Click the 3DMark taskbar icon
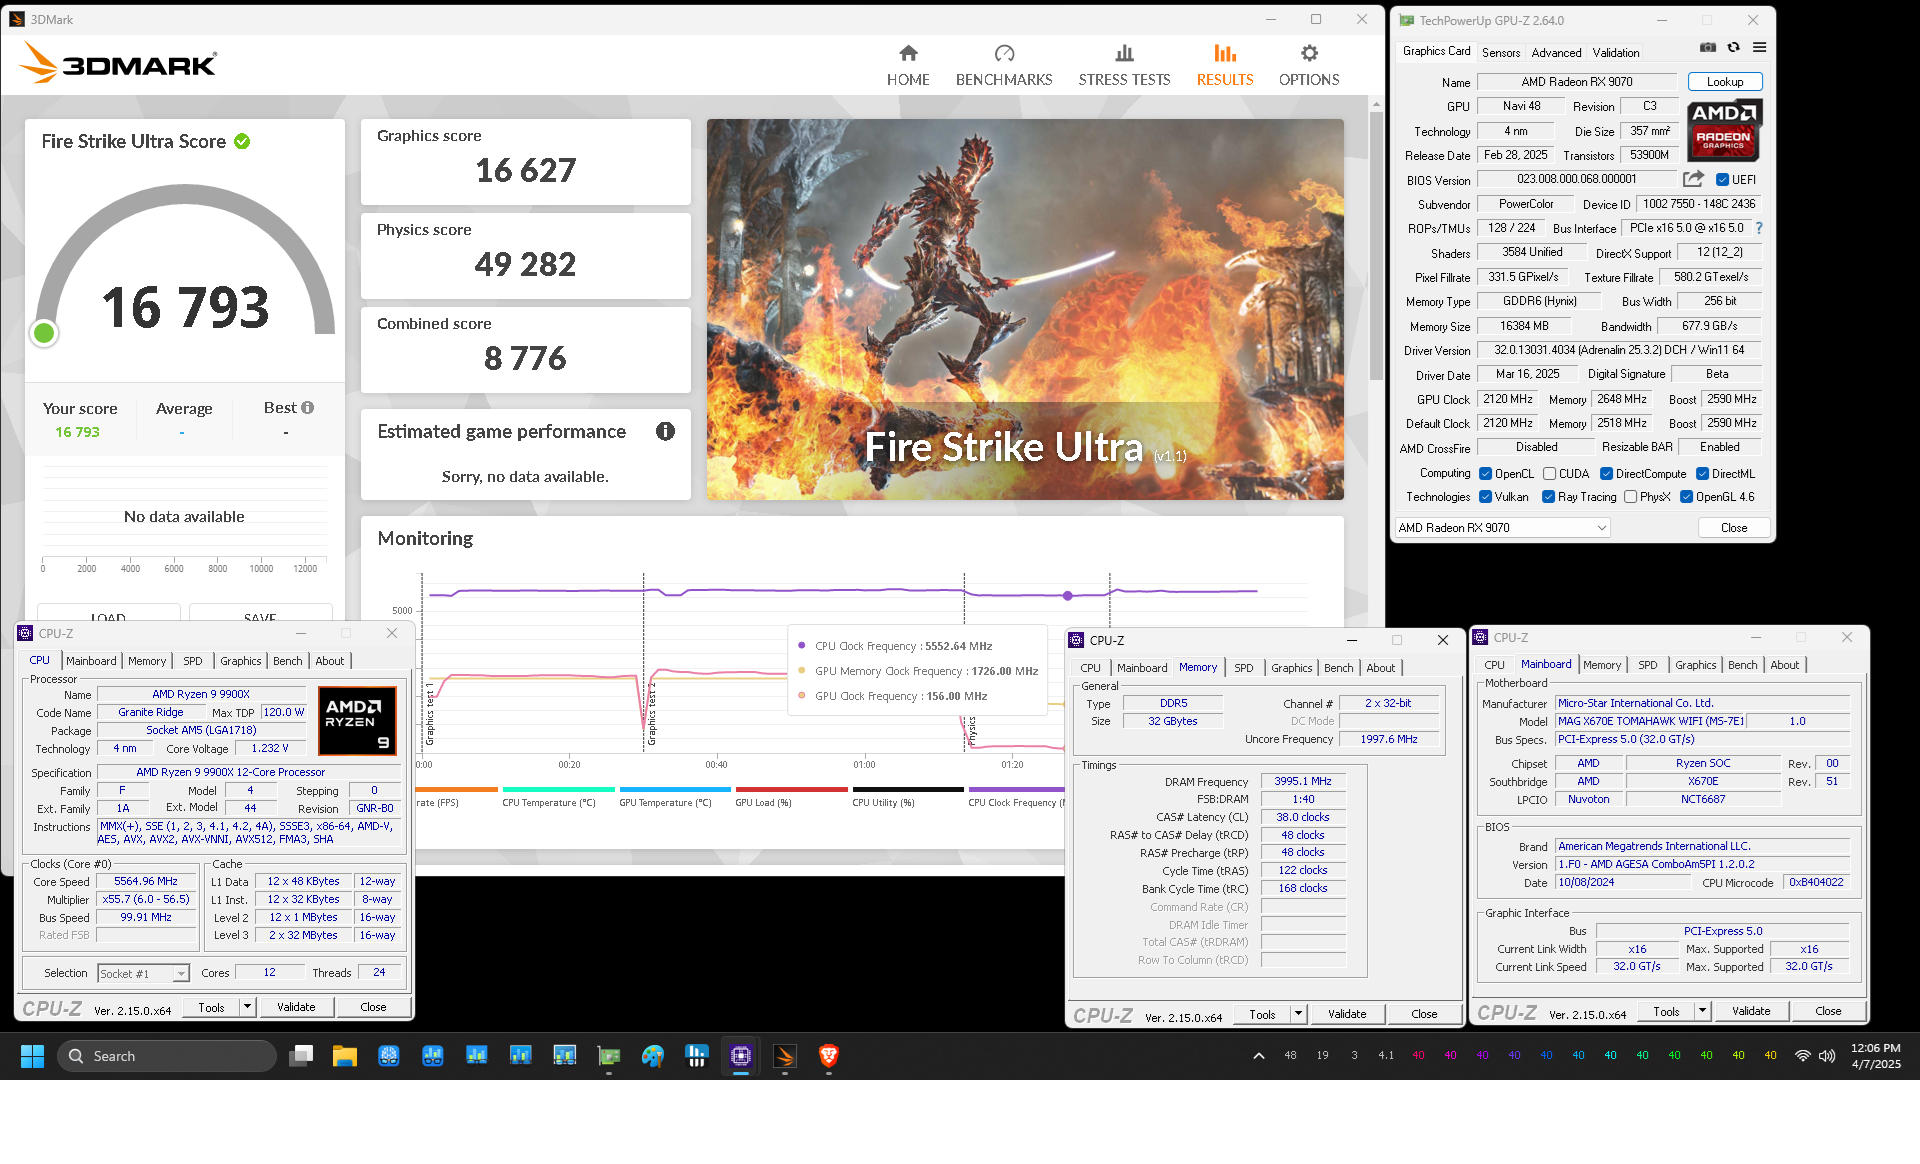 point(785,1056)
